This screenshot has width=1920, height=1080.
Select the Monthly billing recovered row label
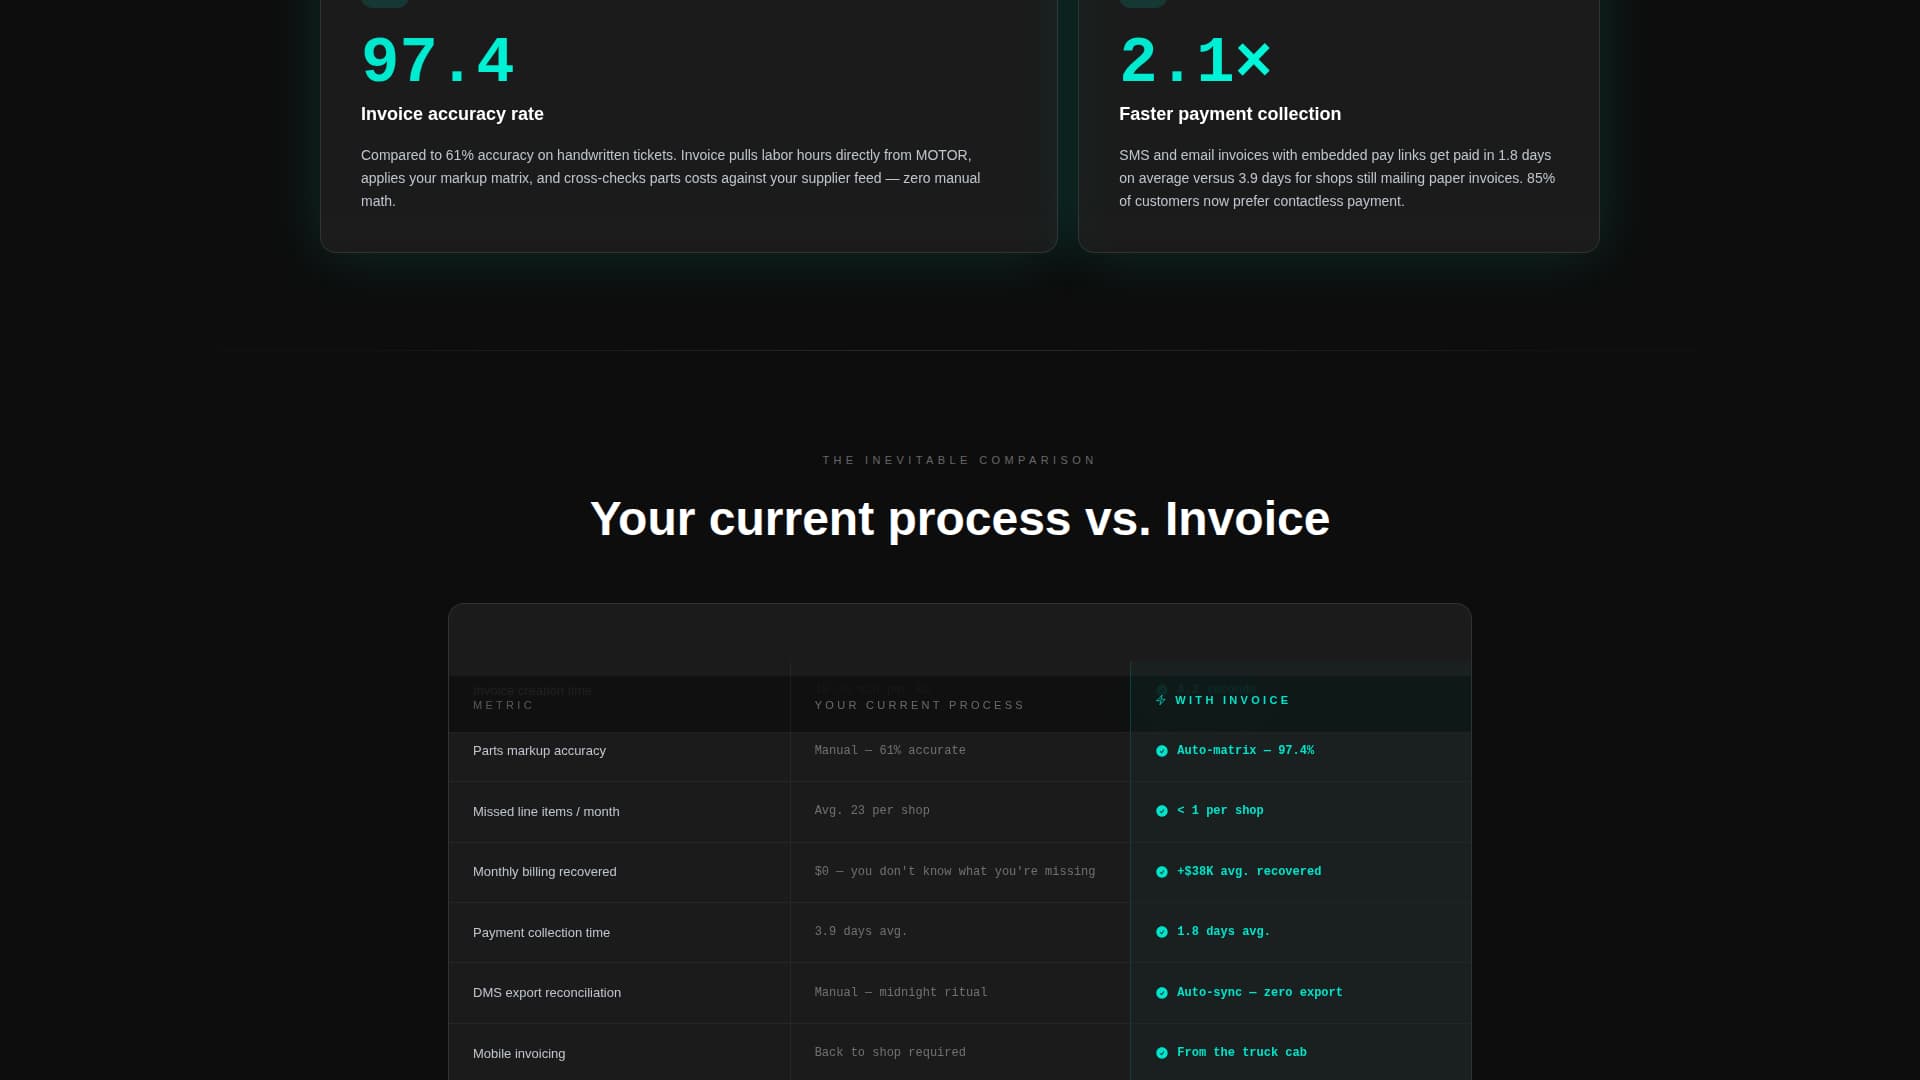545,872
